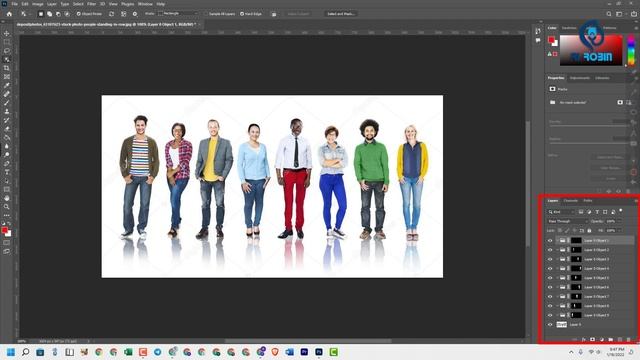Viewport: 640px width, 360px height.
Task: Expand the Layer 0 Object 8 group
Action: pyautogui.click(x=557, y=306)
